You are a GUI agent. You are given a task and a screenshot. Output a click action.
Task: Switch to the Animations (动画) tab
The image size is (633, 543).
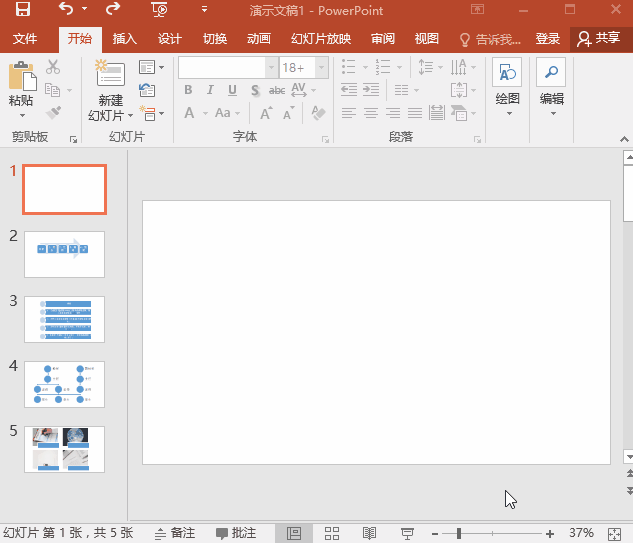[259, 39]
